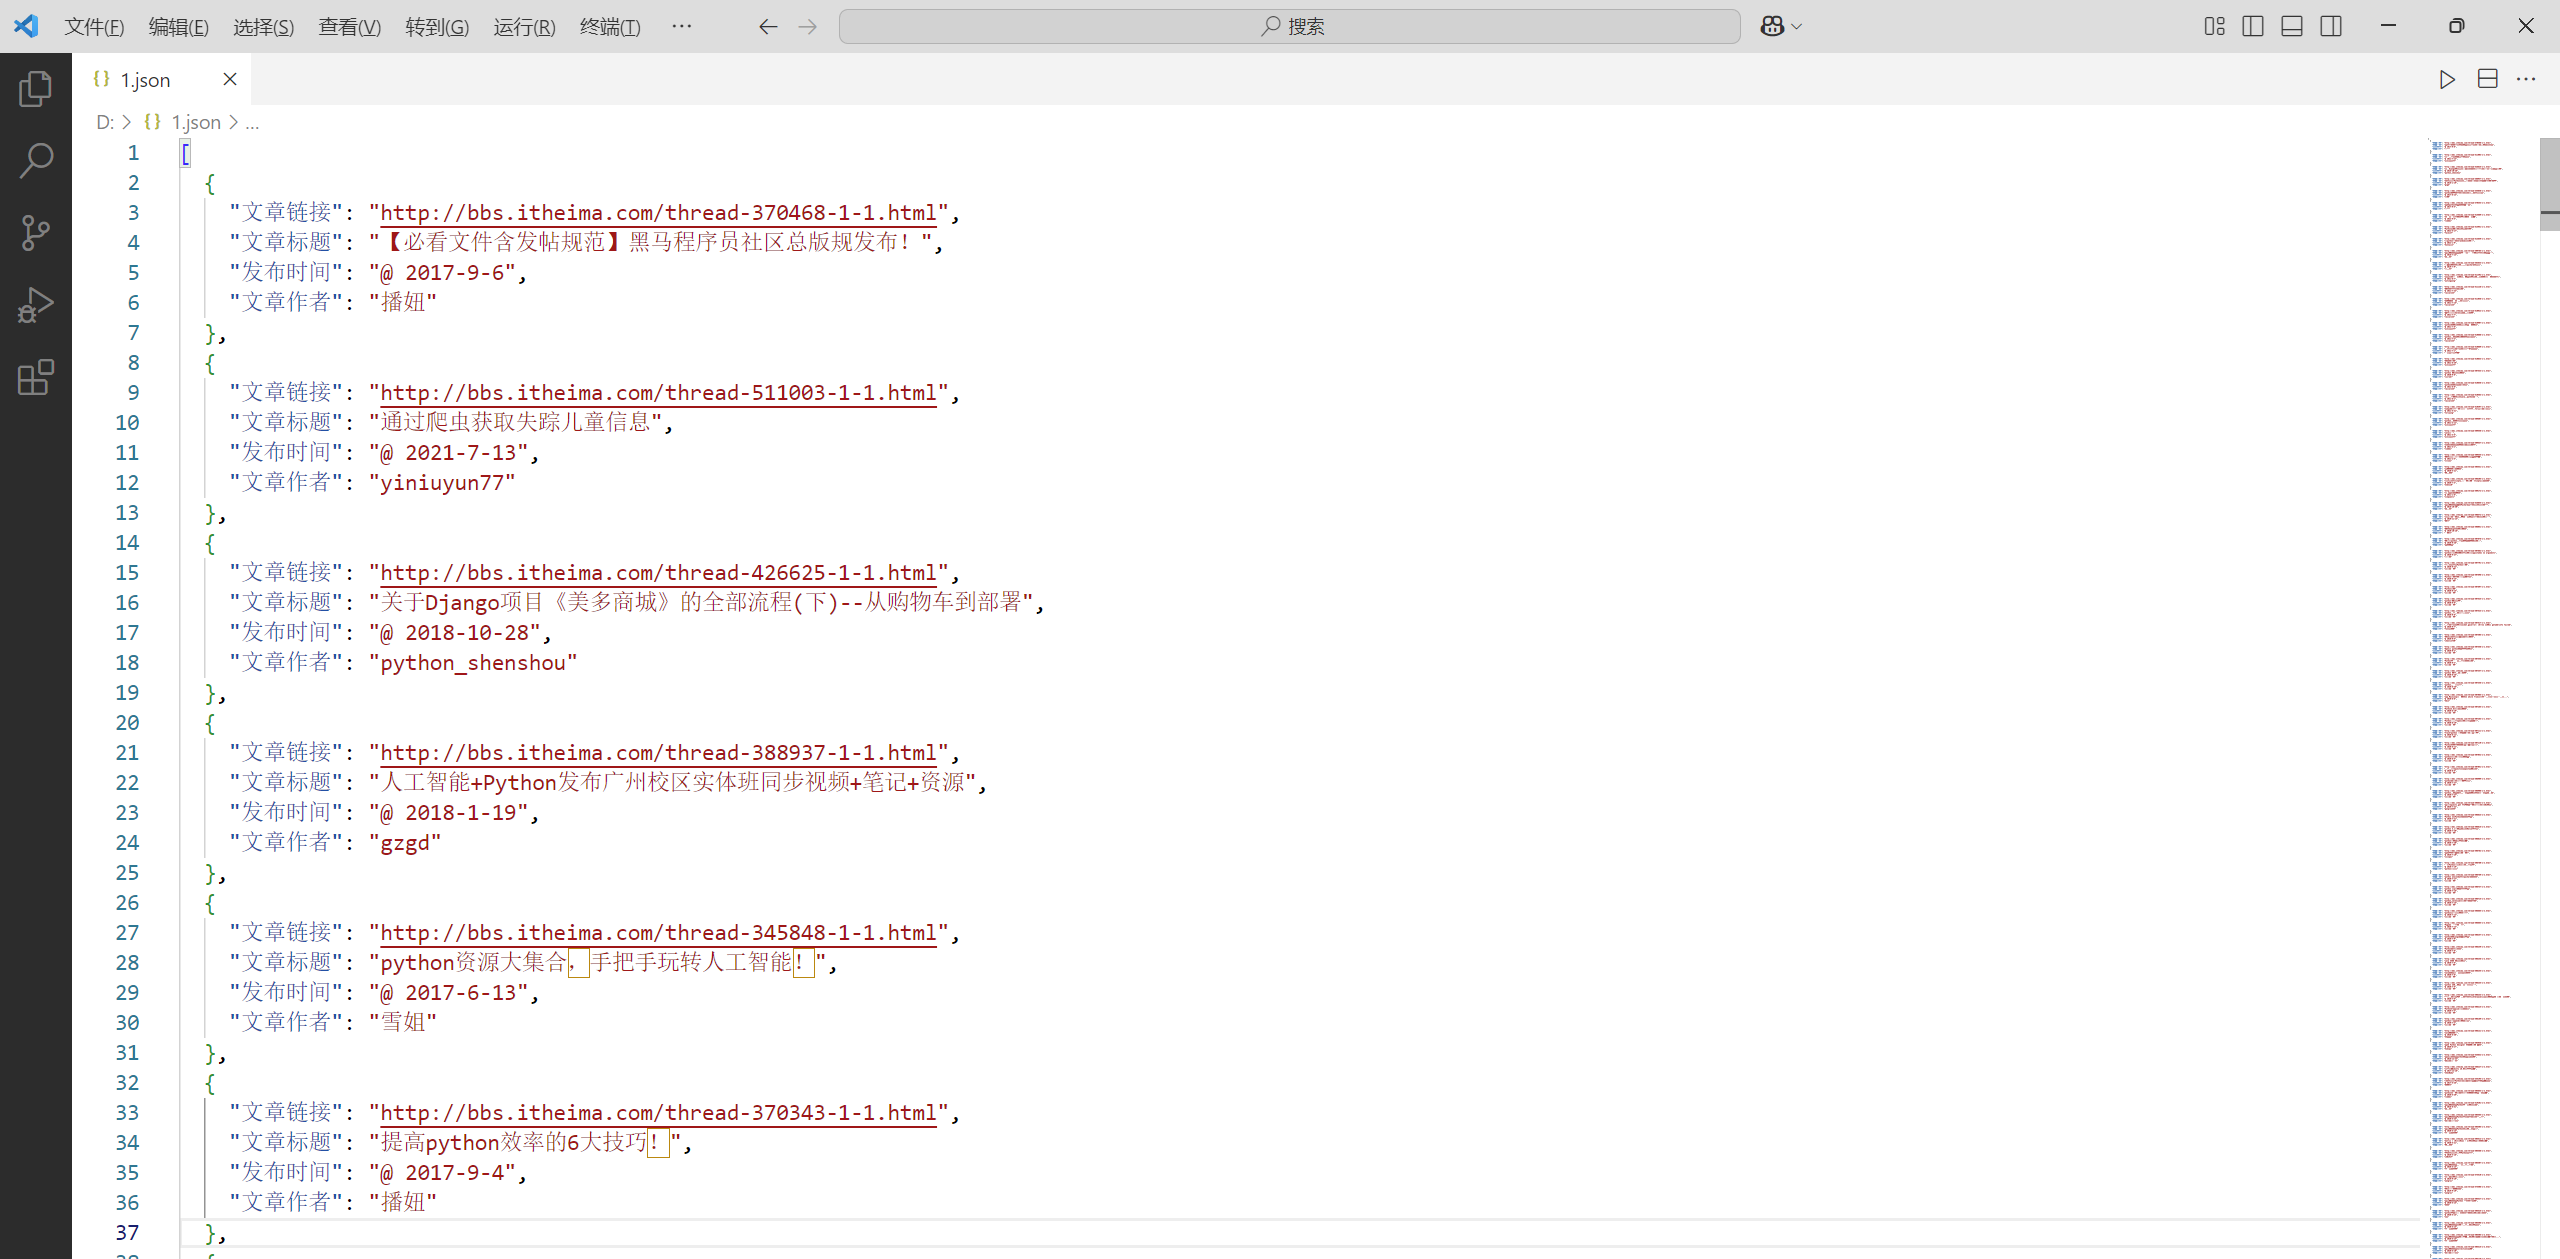Viewport: 2560px width, 1259px height.
Task: Open Run and Debug view
Action: click(35, 305)
